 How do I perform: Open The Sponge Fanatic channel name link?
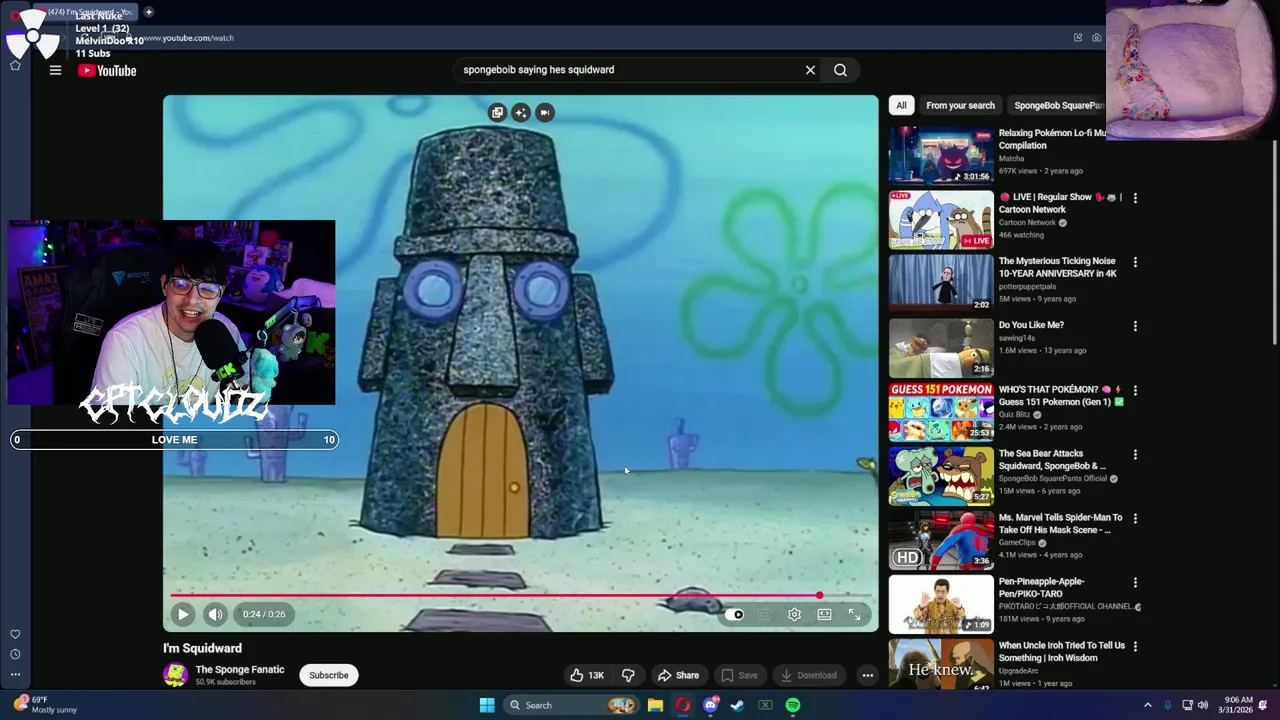pos(240,669)
